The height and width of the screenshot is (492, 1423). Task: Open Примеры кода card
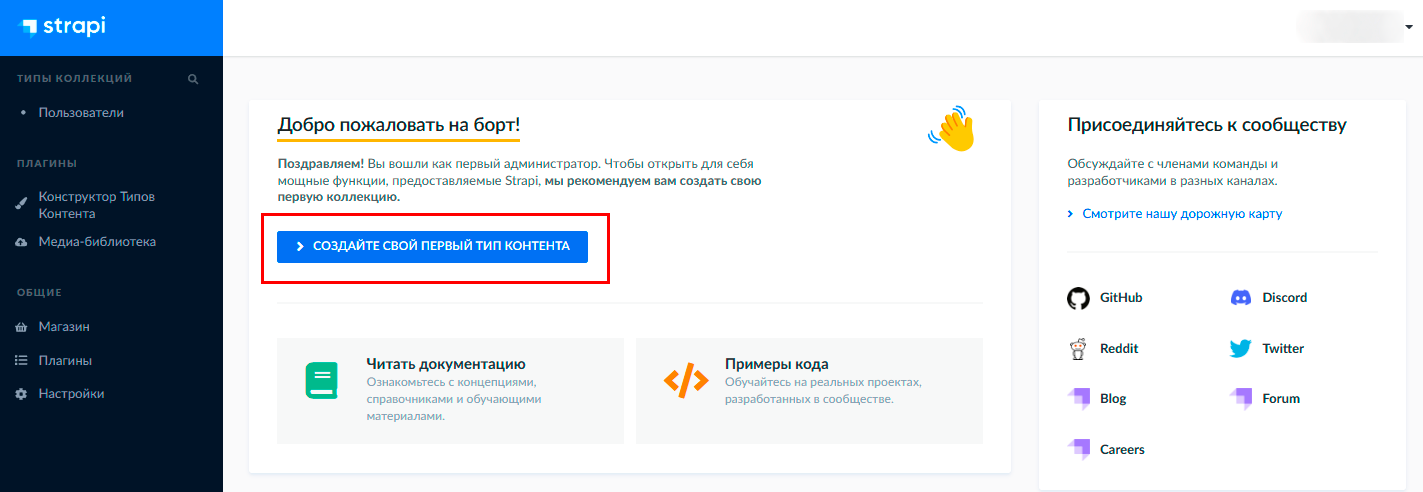(x=809, y=390)
